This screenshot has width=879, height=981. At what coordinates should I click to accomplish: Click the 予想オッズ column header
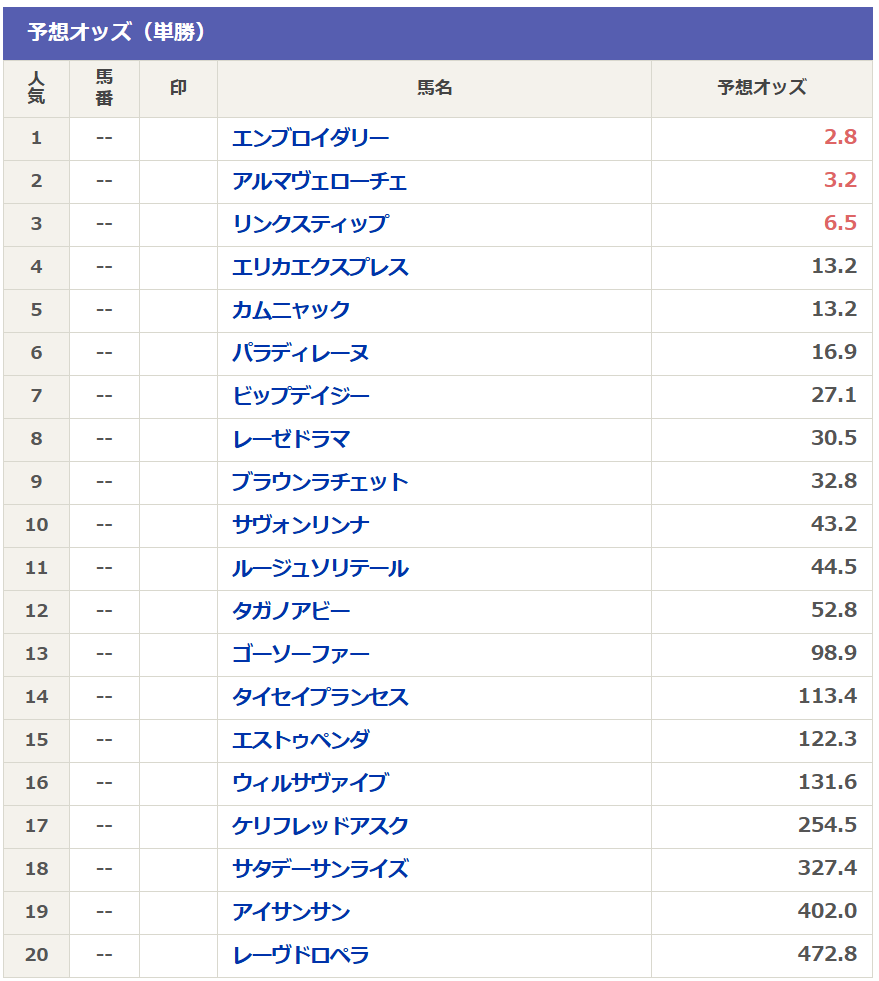pyautogui.click(x=761, y=88)
